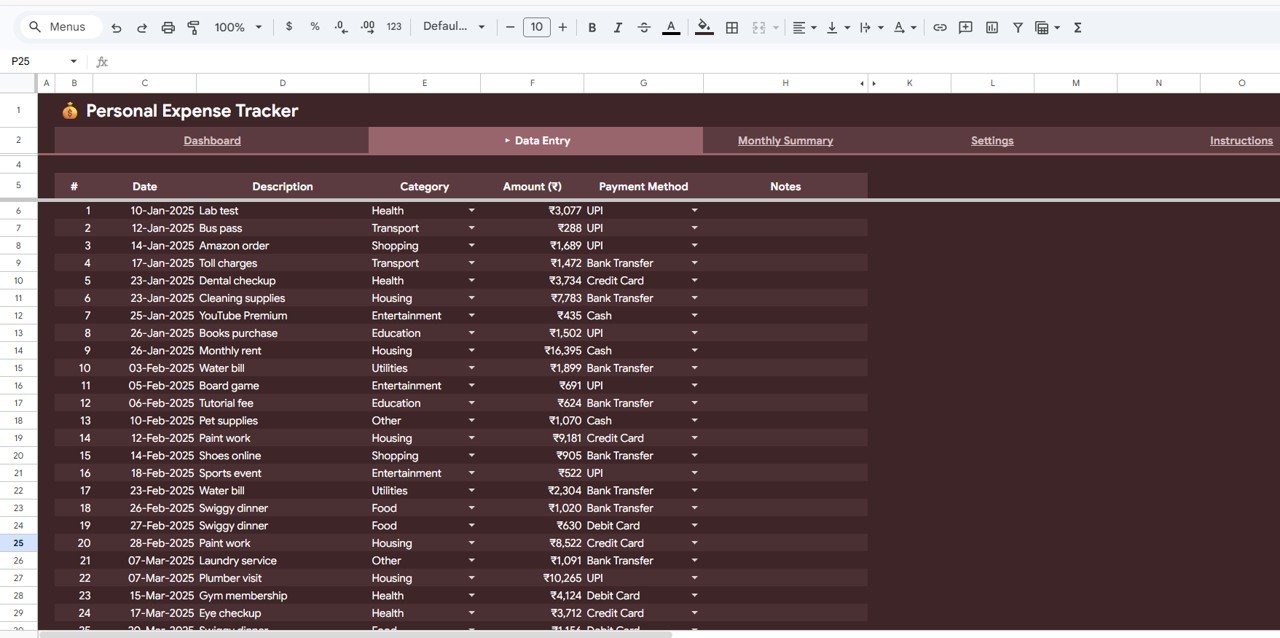Open the Menus search
The width and height of the screenshot is (1280, 638).
click(x=58, y=27)
